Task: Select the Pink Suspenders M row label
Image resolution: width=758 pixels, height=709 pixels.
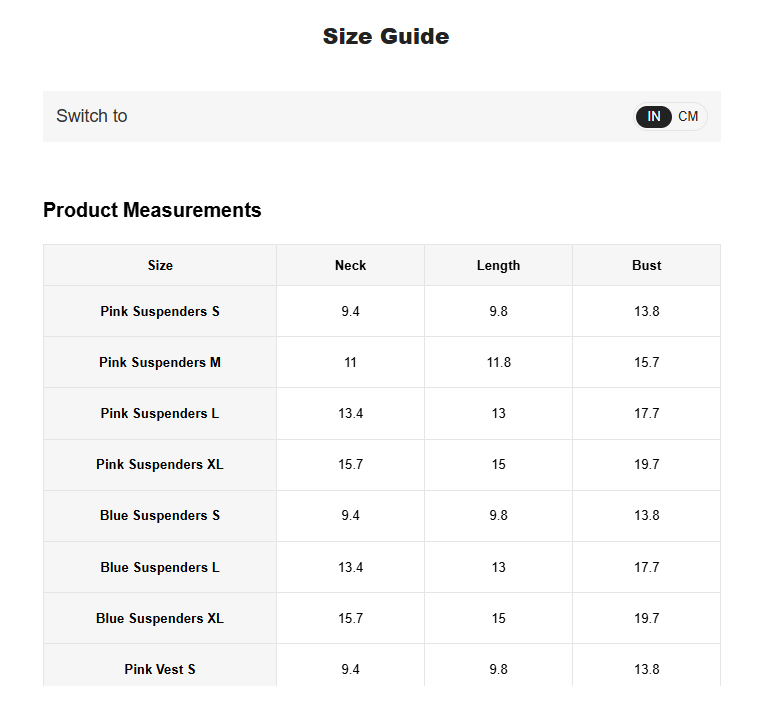Action: (160, 362)
